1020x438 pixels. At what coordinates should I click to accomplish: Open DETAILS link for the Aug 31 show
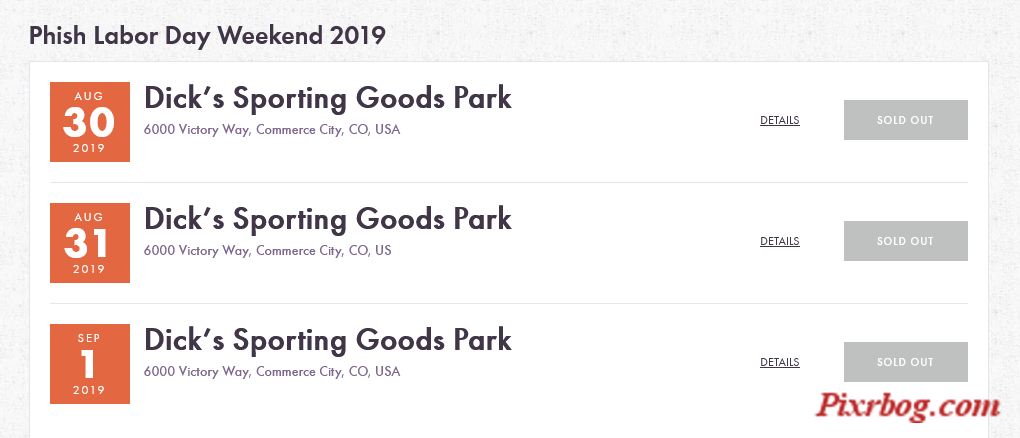click(779, 241)
